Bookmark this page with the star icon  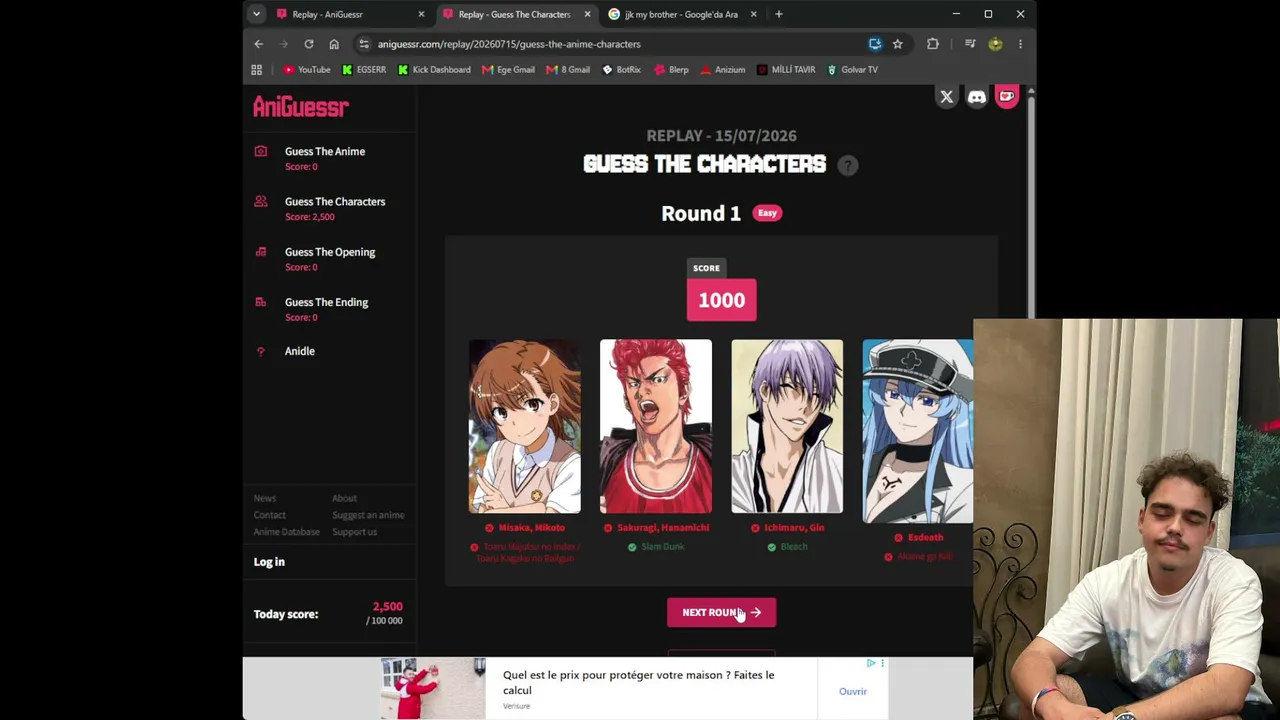pyautogui.click(x=897, y=44)
